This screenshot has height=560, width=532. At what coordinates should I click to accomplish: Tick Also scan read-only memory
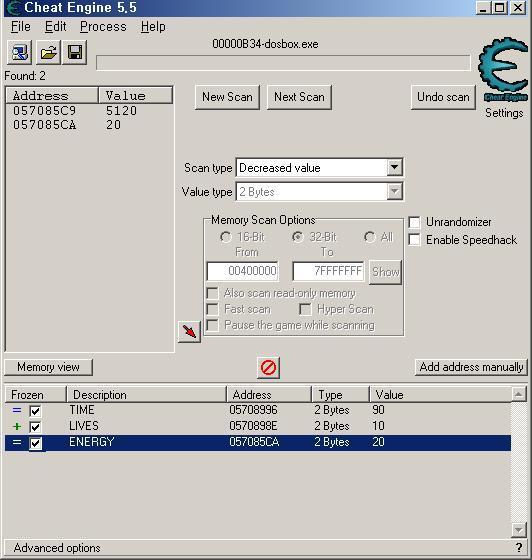coord(212,294)
